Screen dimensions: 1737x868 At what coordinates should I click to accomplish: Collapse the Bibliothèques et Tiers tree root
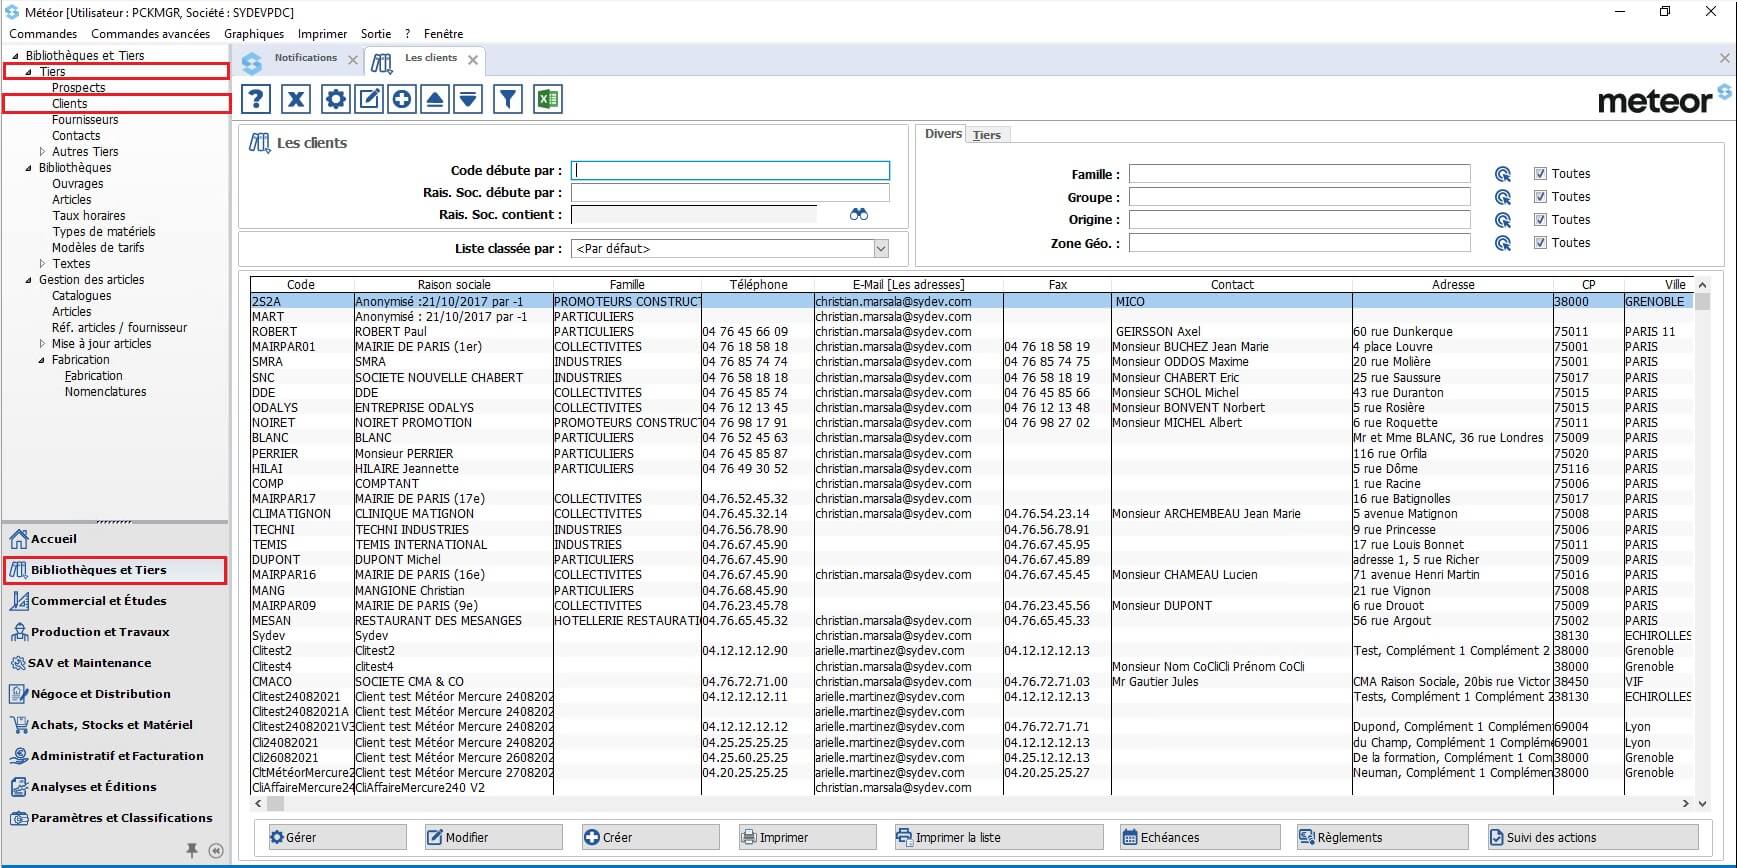pyautogui.click(x=15, y=56)
